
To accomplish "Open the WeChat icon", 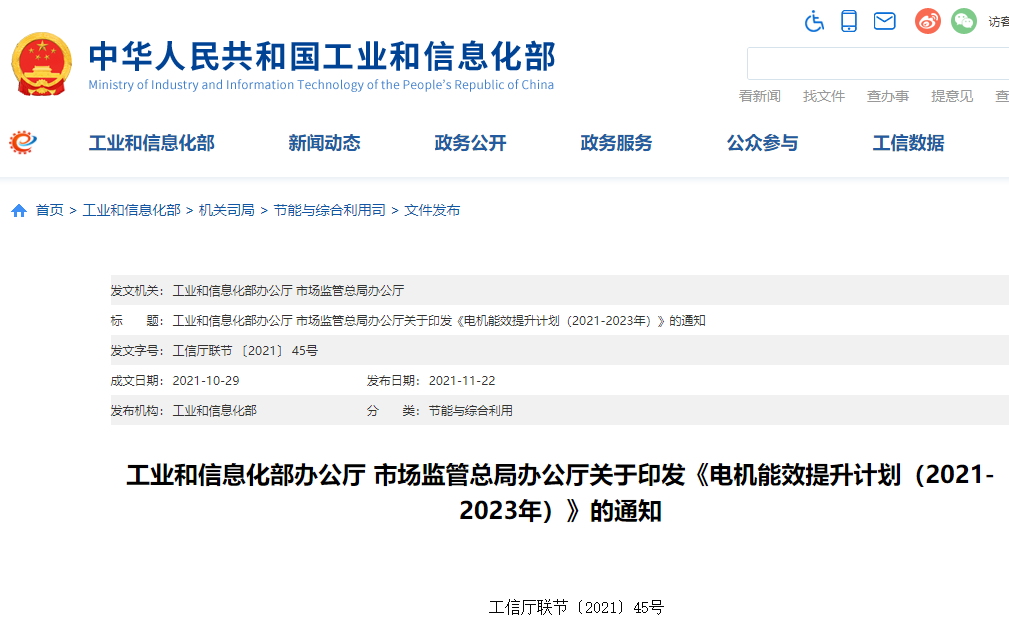I will pyautogui.click(x=963, y=20).
